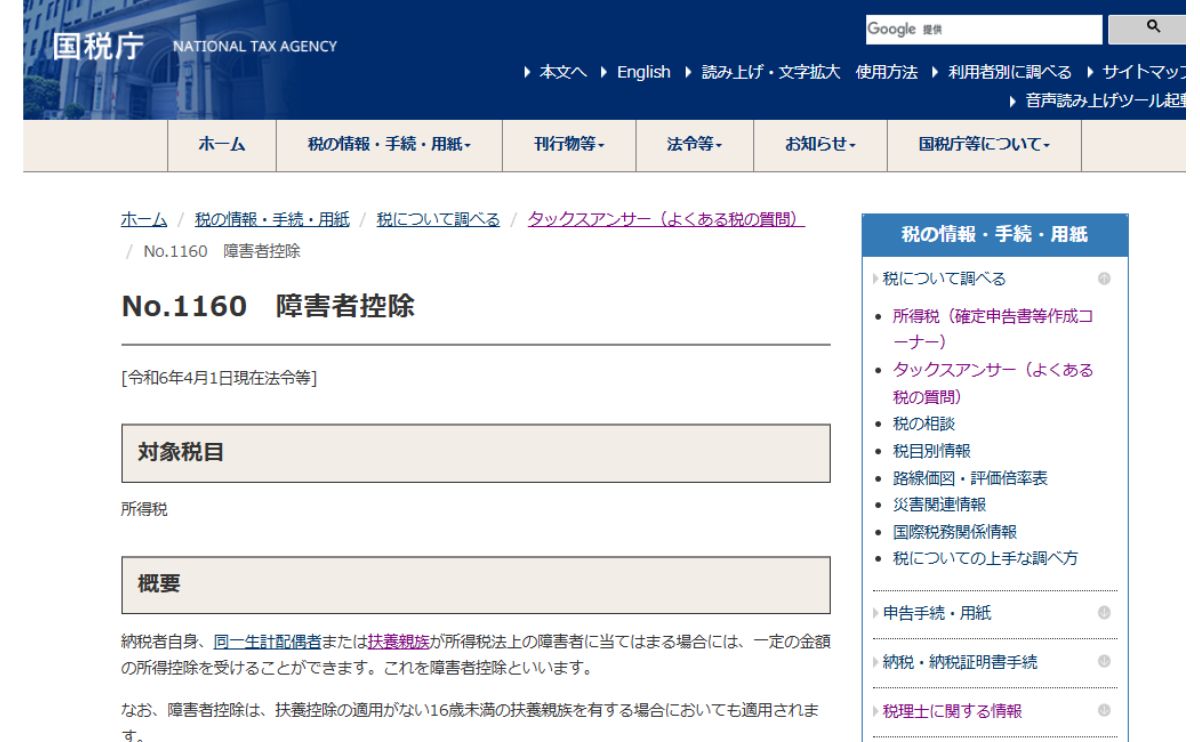The height and width of the screenshot is (742, 1200).
Task: Open タックスアンサー breadcrumb link
Action: pos(667,221)
